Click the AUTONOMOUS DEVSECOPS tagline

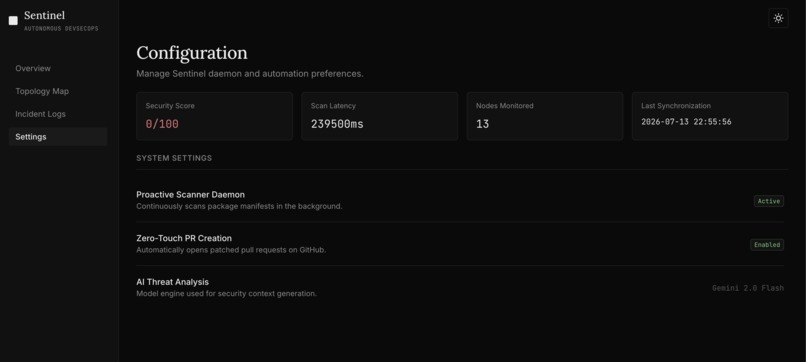pos(61,29)
